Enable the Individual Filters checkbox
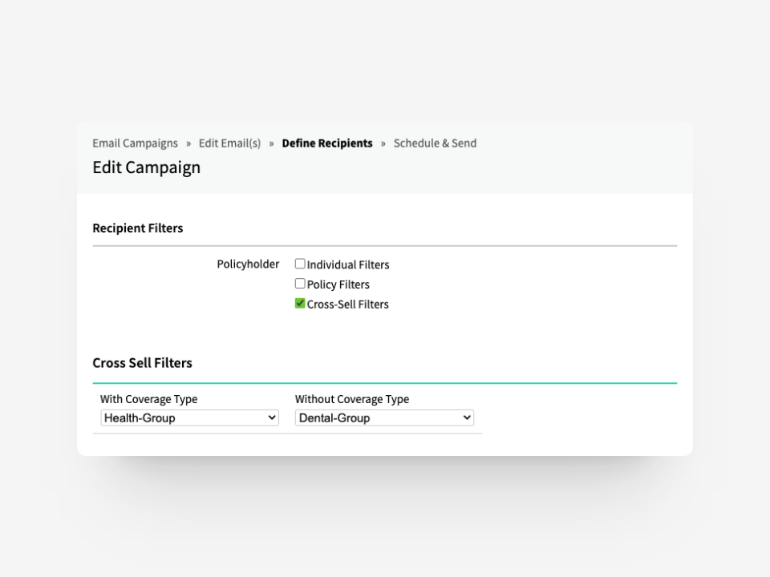This screenshot has width=770, height=577. pyautogui.click(x=300, y=264)
